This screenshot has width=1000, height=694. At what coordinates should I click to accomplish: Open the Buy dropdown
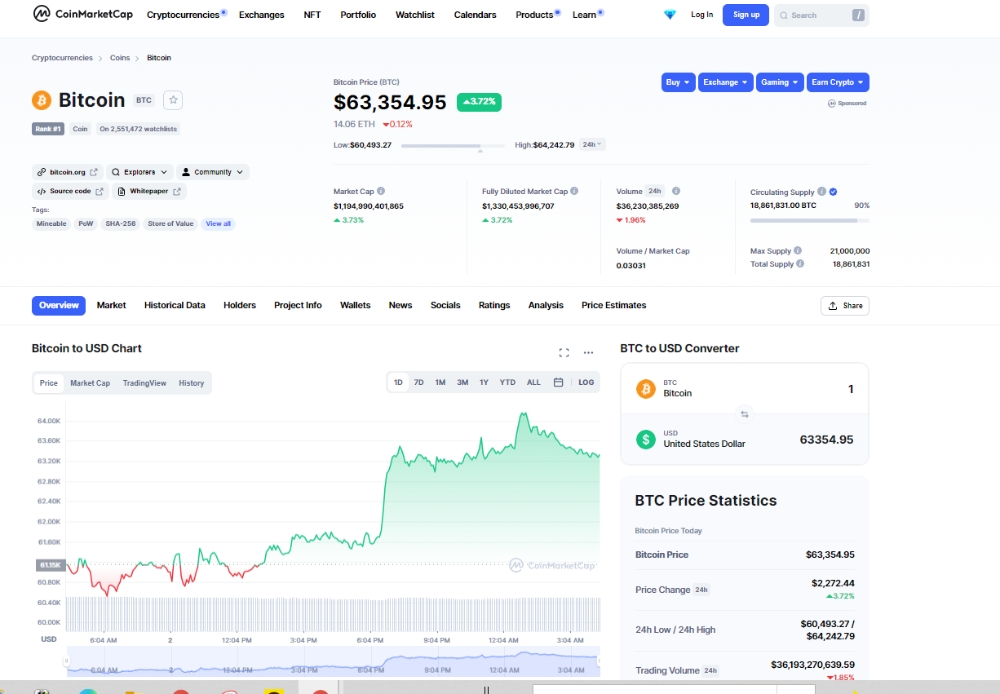pyautogui.click(x=678, y=82)
